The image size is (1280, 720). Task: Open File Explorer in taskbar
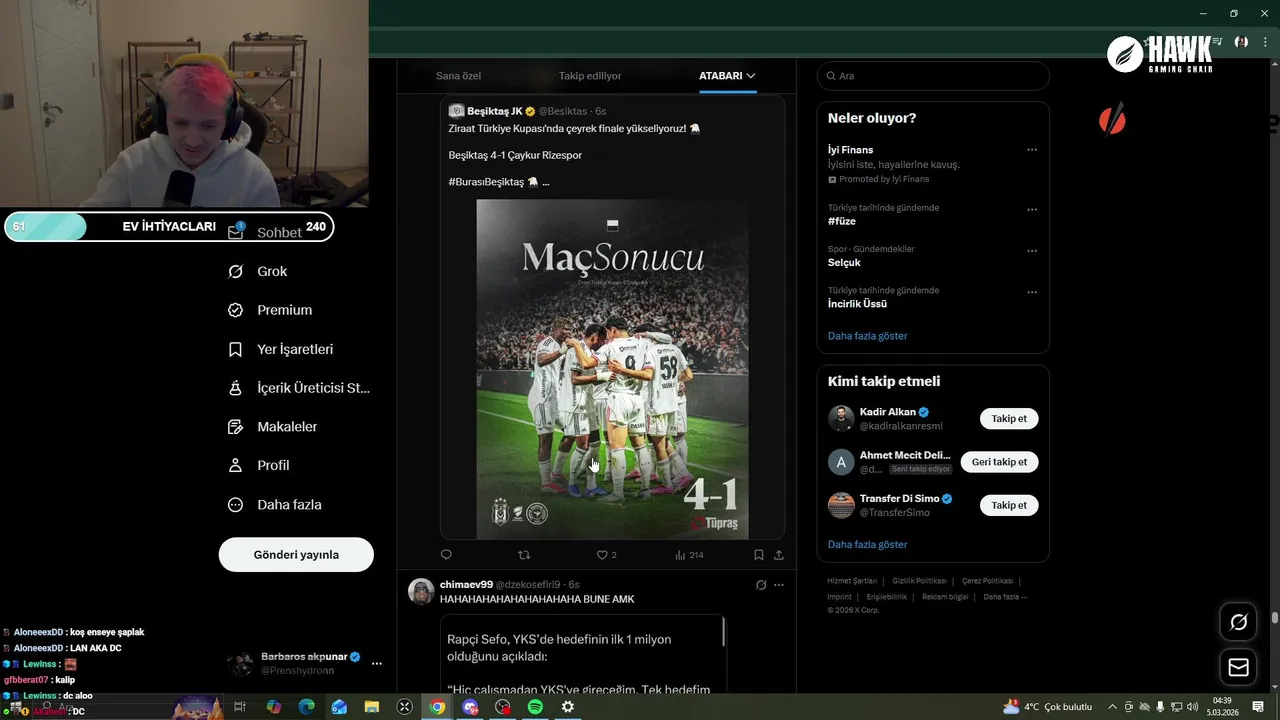[x=372, y=707]
